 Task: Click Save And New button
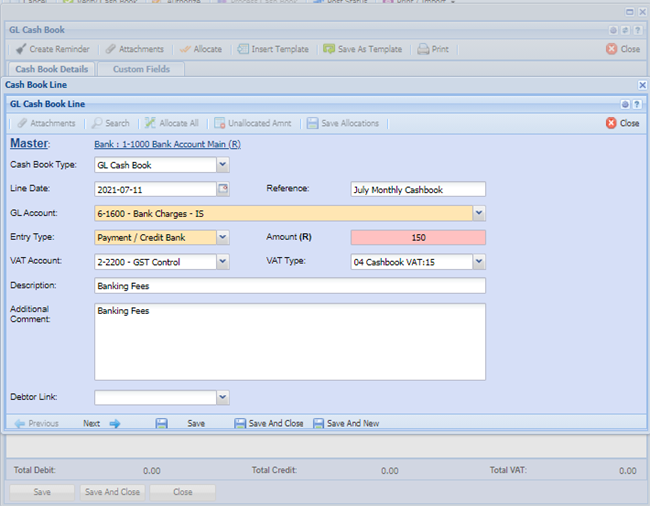(x=346, y=423)
